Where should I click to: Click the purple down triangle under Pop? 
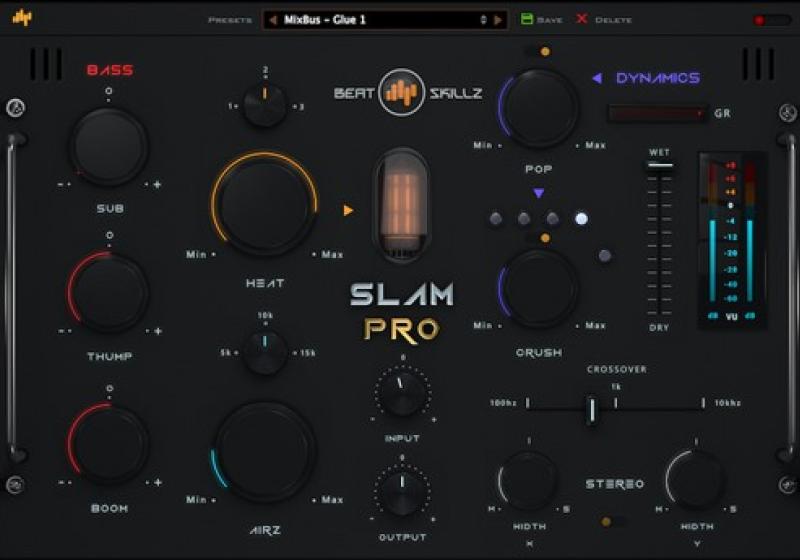[538, 193]
